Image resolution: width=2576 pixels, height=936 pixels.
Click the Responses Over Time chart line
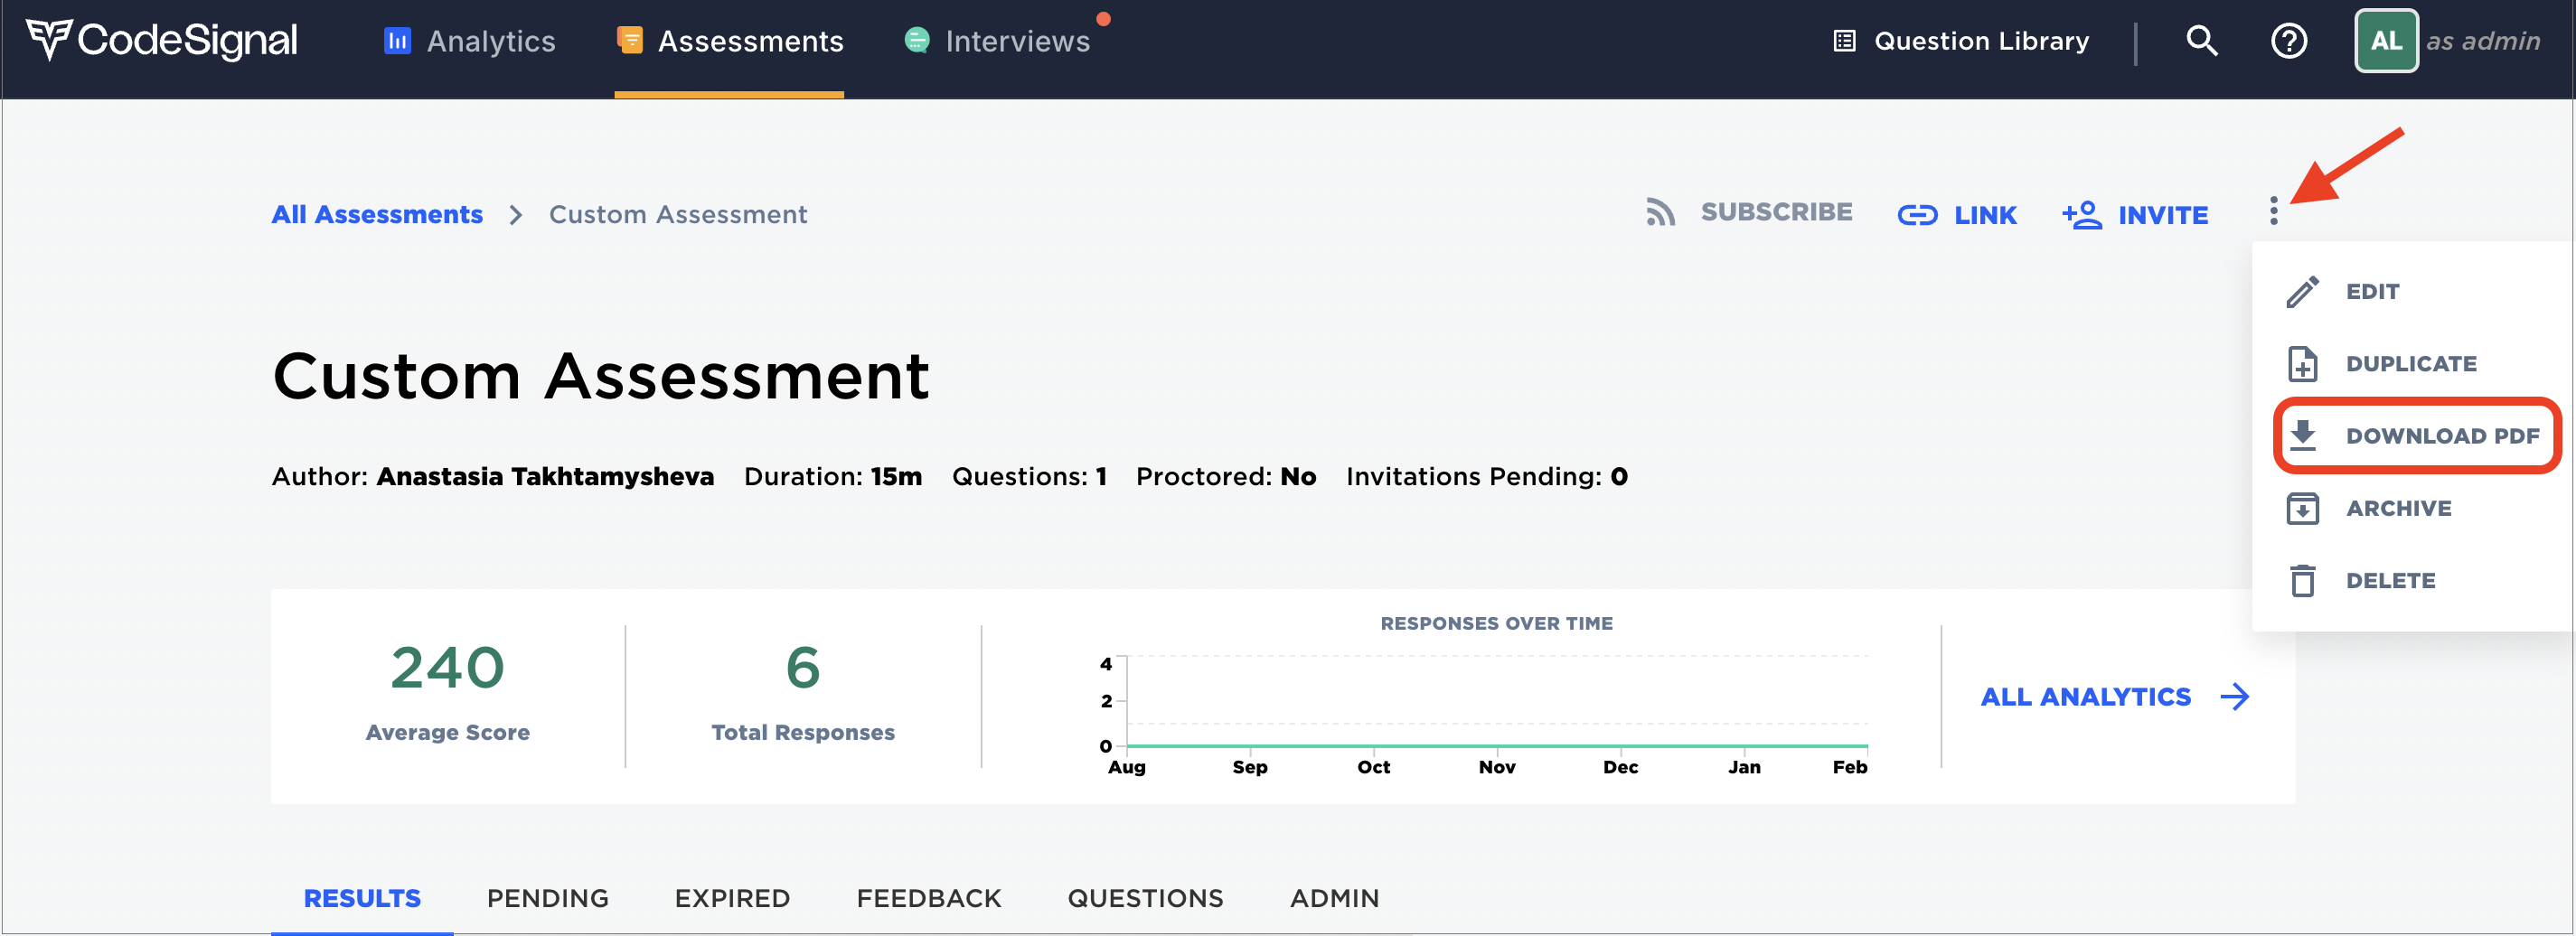point(1497,745)
